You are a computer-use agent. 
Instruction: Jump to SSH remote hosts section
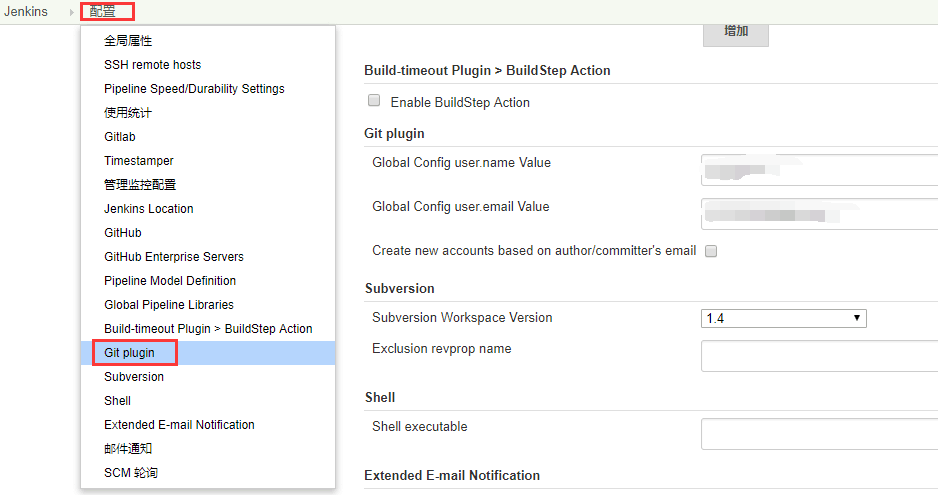[153, 65]
